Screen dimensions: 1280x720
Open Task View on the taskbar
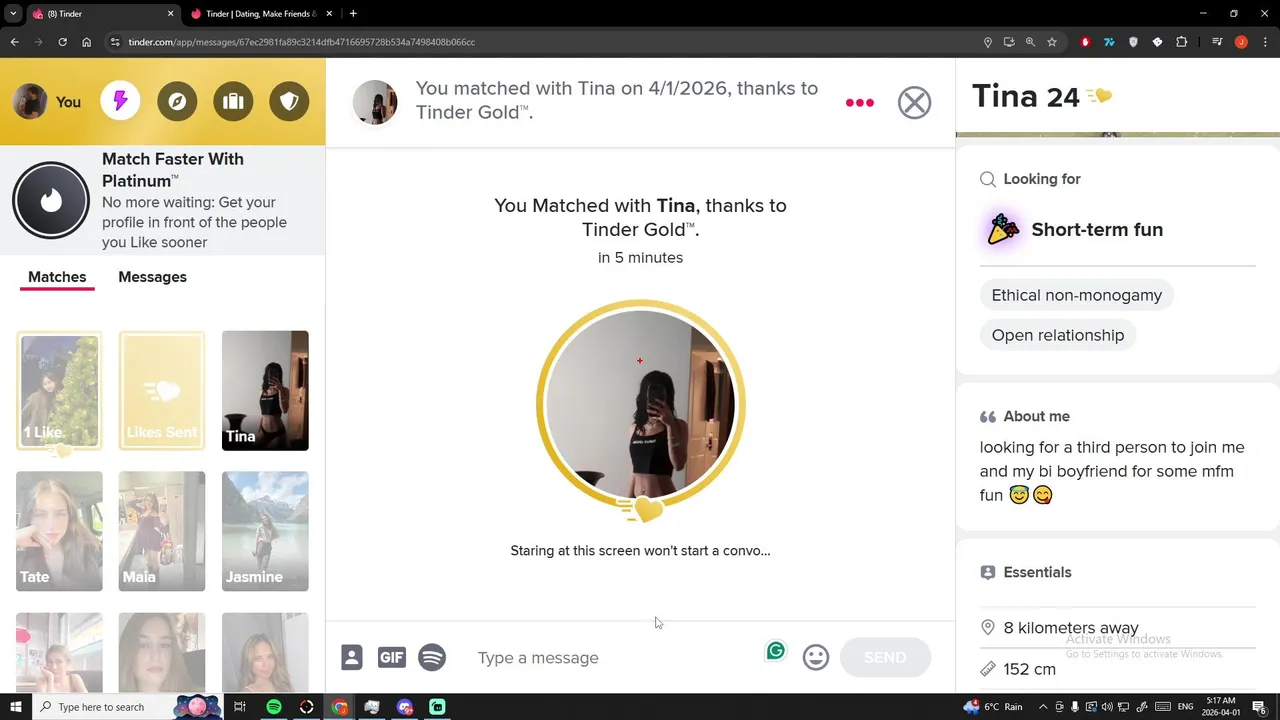pos(239,707)
